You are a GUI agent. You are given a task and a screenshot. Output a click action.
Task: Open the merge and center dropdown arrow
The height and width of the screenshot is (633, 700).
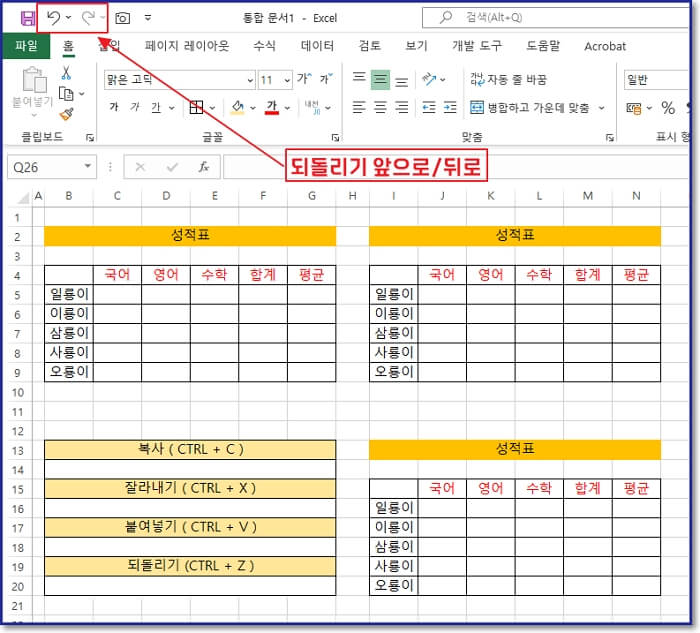point(601,108)
